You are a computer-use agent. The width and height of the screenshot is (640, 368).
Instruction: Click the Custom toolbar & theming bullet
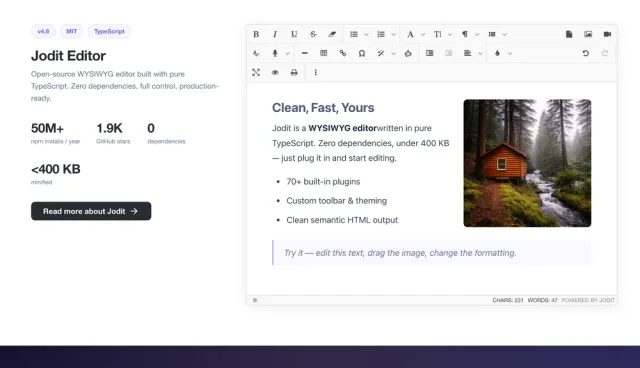pos(336,201)
